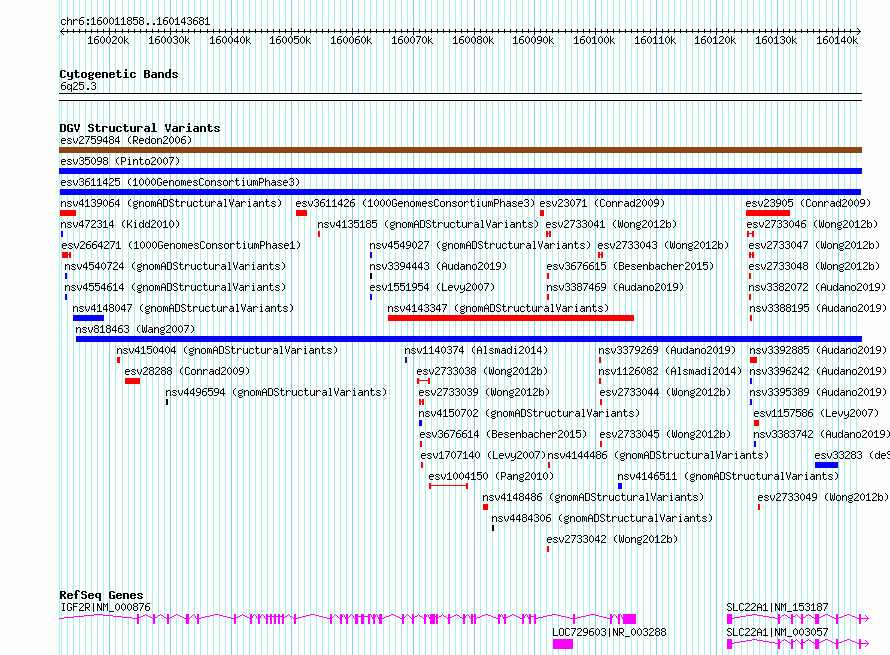Click the esv2733041 (Wong2012b) label

[611, 224]
